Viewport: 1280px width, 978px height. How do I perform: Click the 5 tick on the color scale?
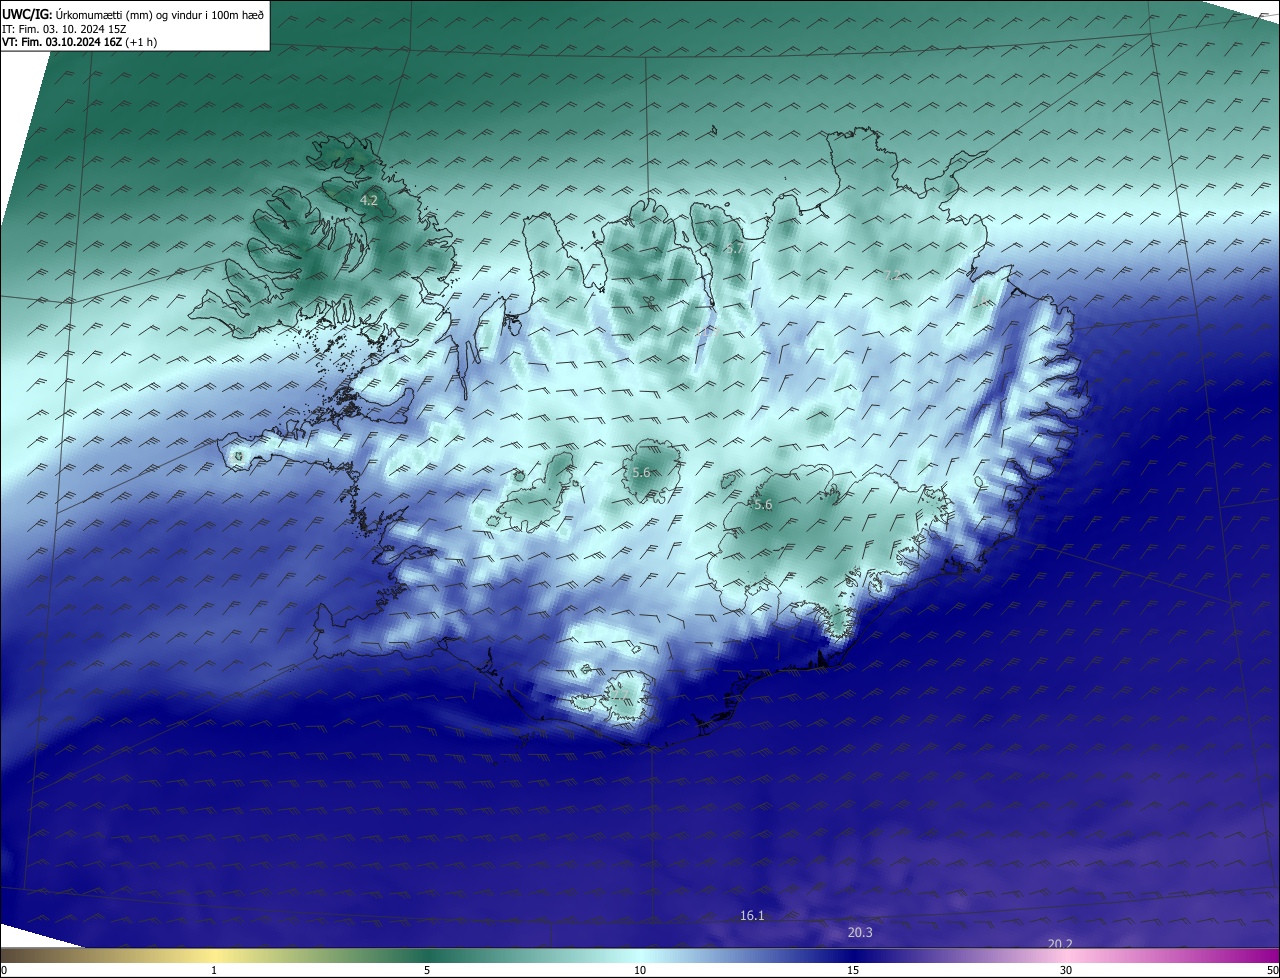(427, 970)
